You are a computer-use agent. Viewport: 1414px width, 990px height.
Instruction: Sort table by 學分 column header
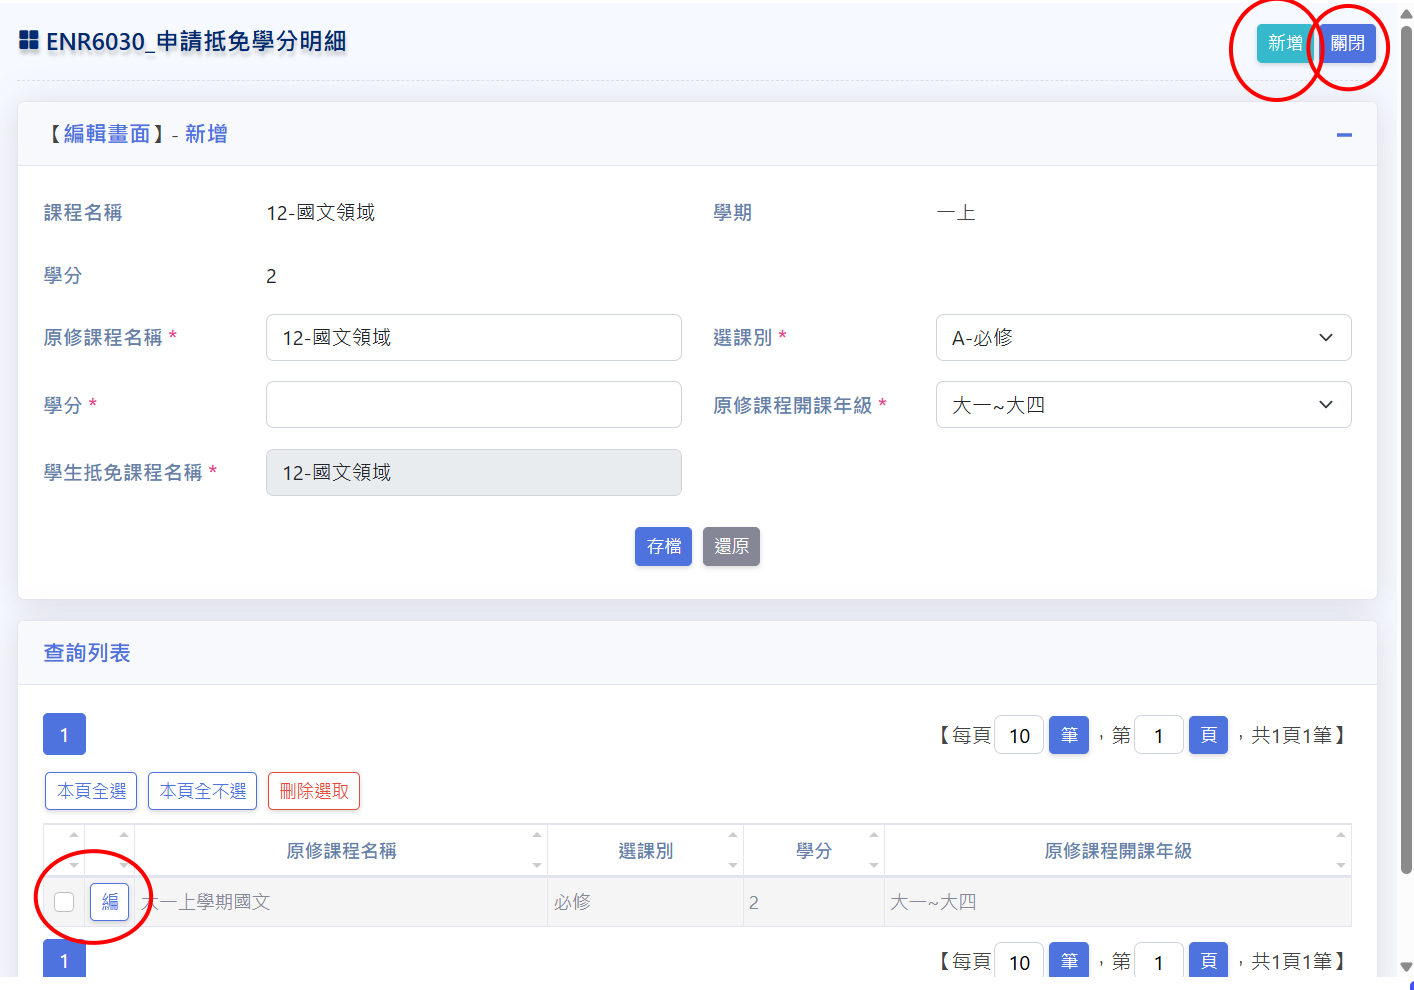click(x=814, y=851)
